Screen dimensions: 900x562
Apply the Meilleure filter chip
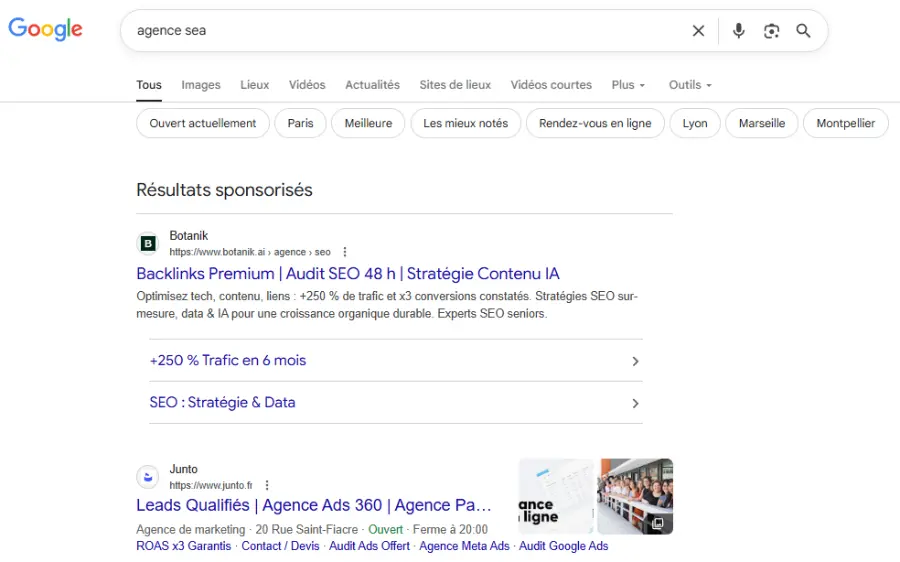368,123
